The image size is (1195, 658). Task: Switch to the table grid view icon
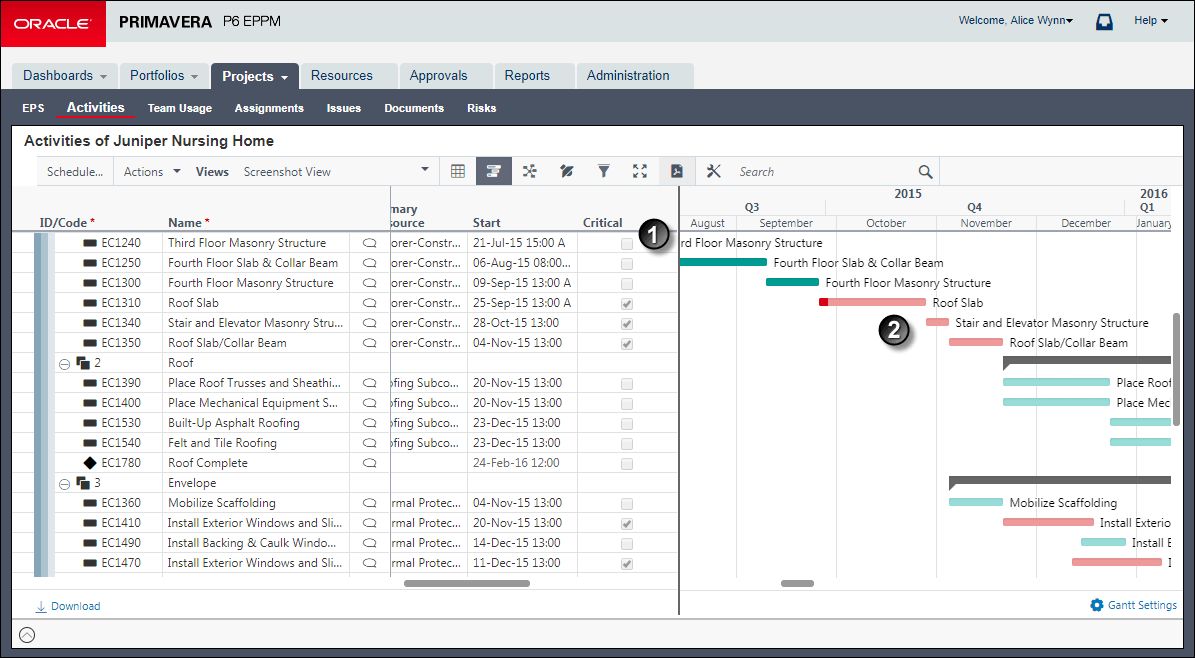458,172
